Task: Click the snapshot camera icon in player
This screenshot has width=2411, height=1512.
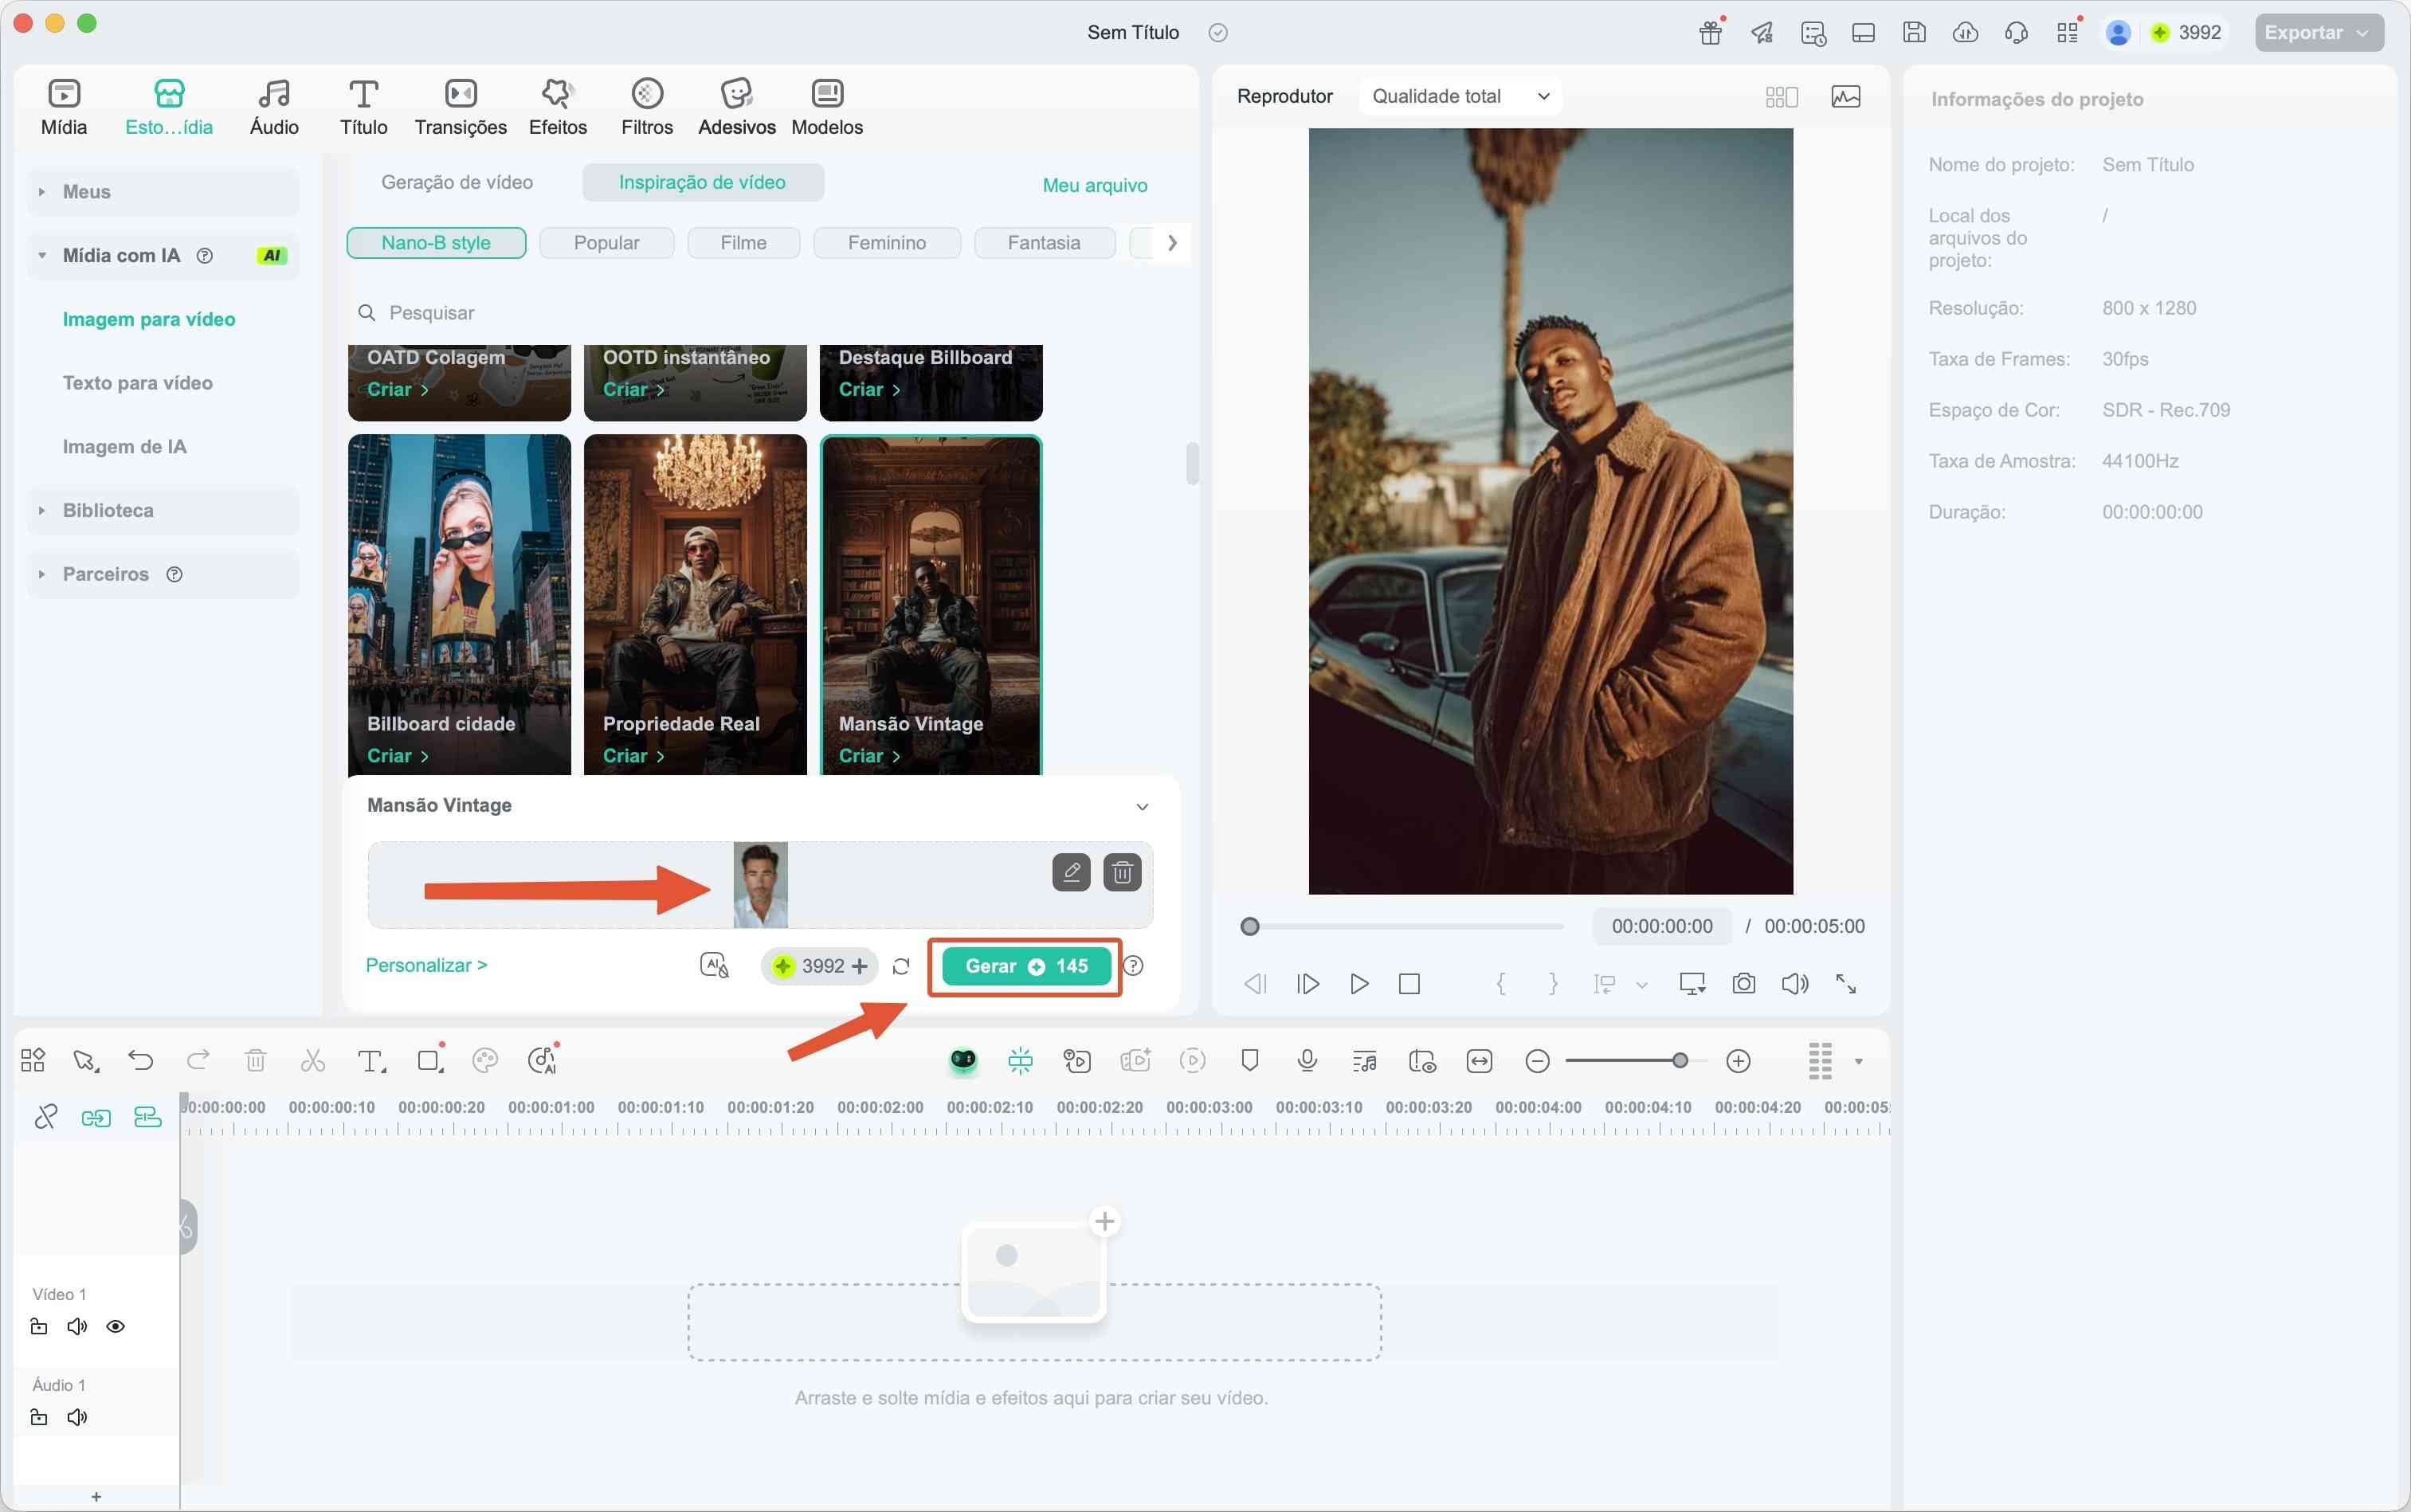Action: click(1743, 984)
